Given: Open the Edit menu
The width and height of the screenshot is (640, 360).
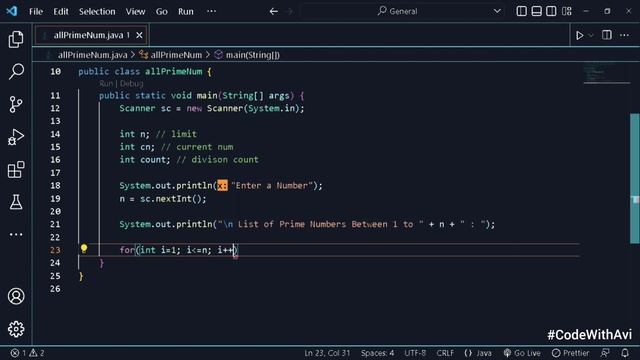Looking at the screenshot, I should coord(61,11).
